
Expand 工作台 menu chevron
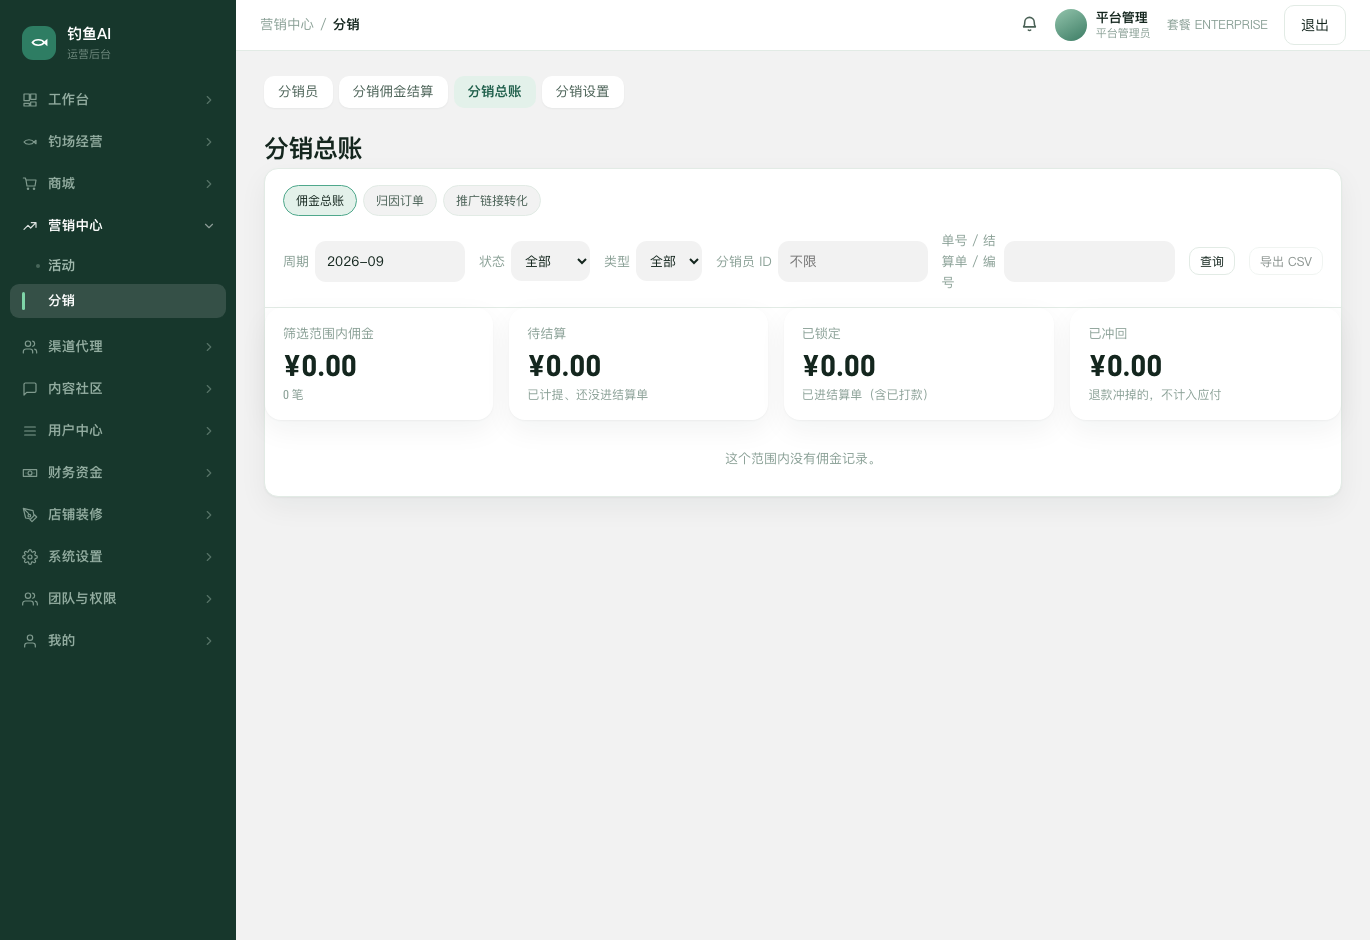pyautogui.click(x=209, y=100)
